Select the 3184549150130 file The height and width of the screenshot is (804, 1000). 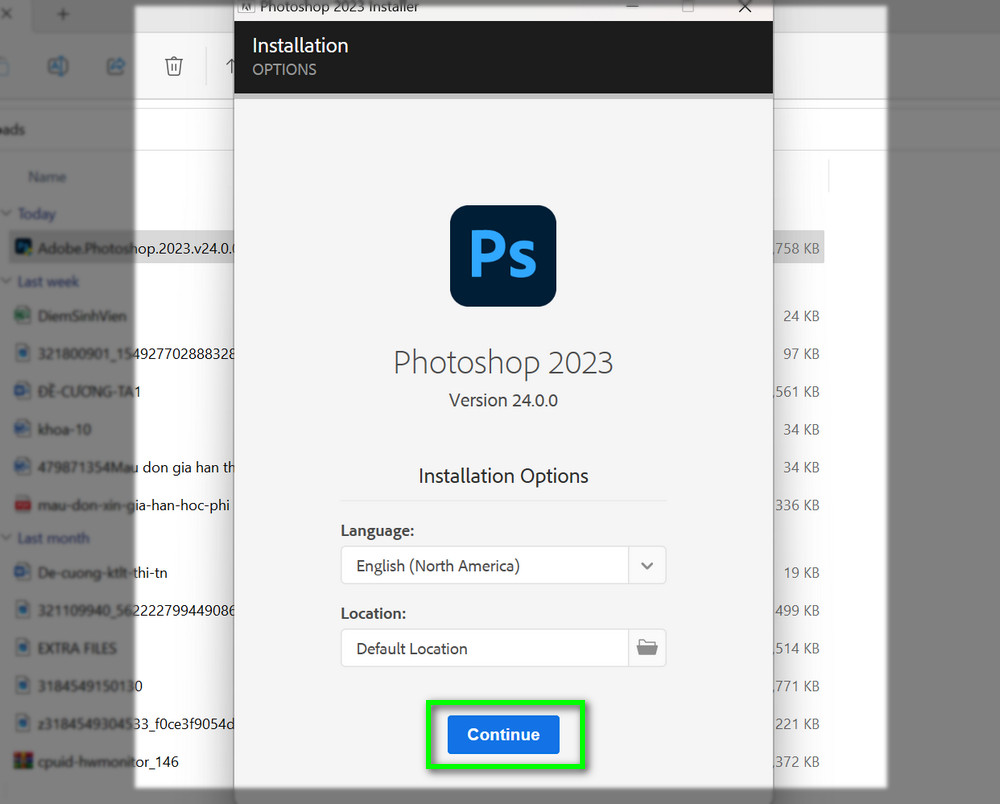tap(90, 686)
